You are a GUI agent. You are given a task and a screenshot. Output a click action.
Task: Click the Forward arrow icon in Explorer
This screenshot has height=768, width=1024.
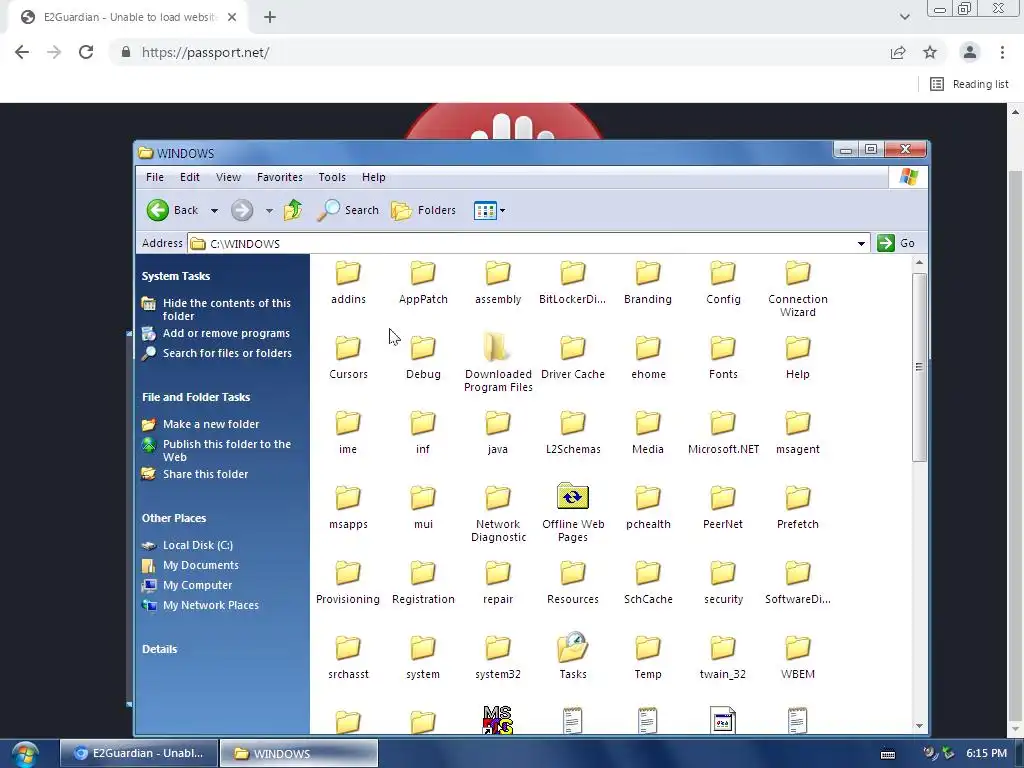click(242, 210)
